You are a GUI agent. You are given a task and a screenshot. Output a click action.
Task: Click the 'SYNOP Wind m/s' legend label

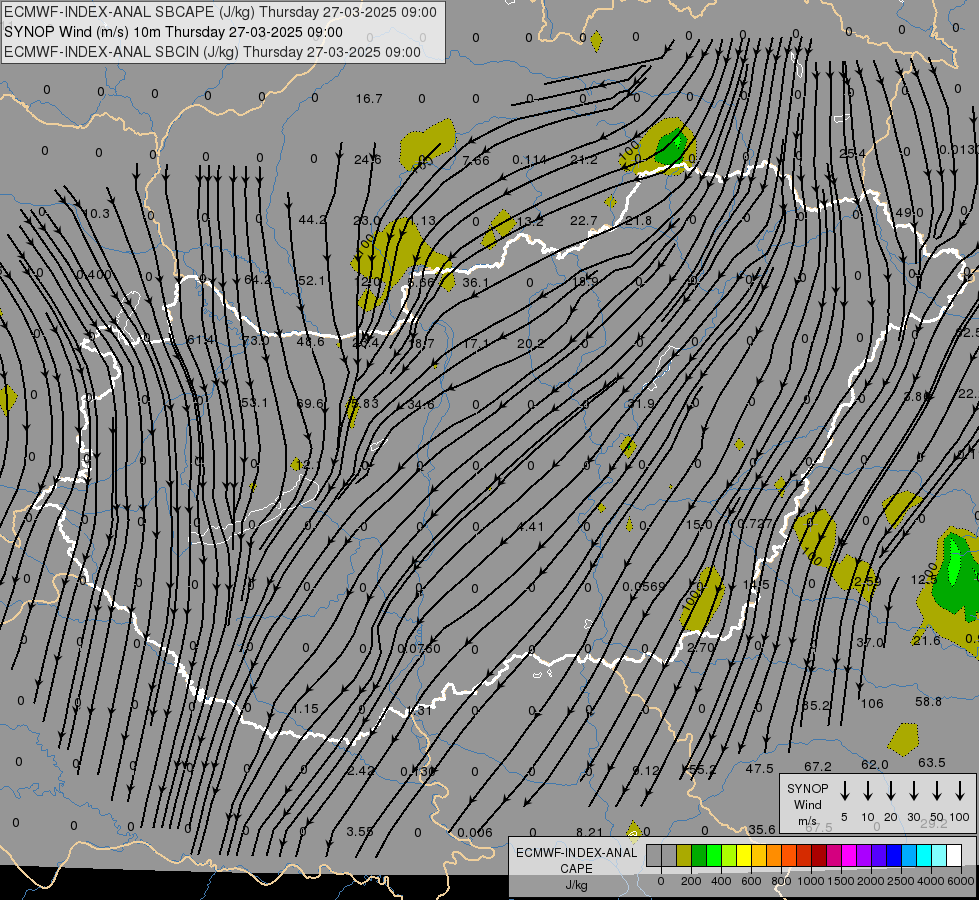[x=807, y=805]
